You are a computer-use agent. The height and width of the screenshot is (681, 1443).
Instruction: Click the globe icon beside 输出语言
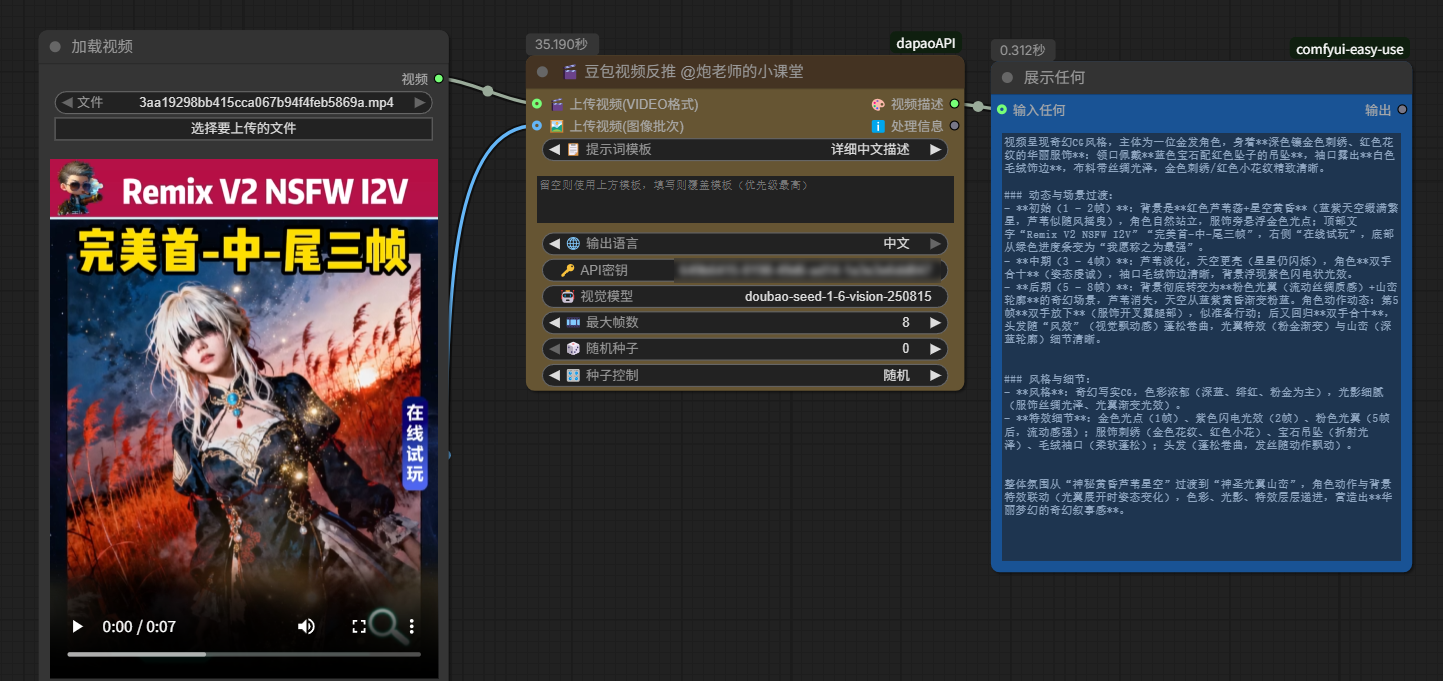point(573,243)
